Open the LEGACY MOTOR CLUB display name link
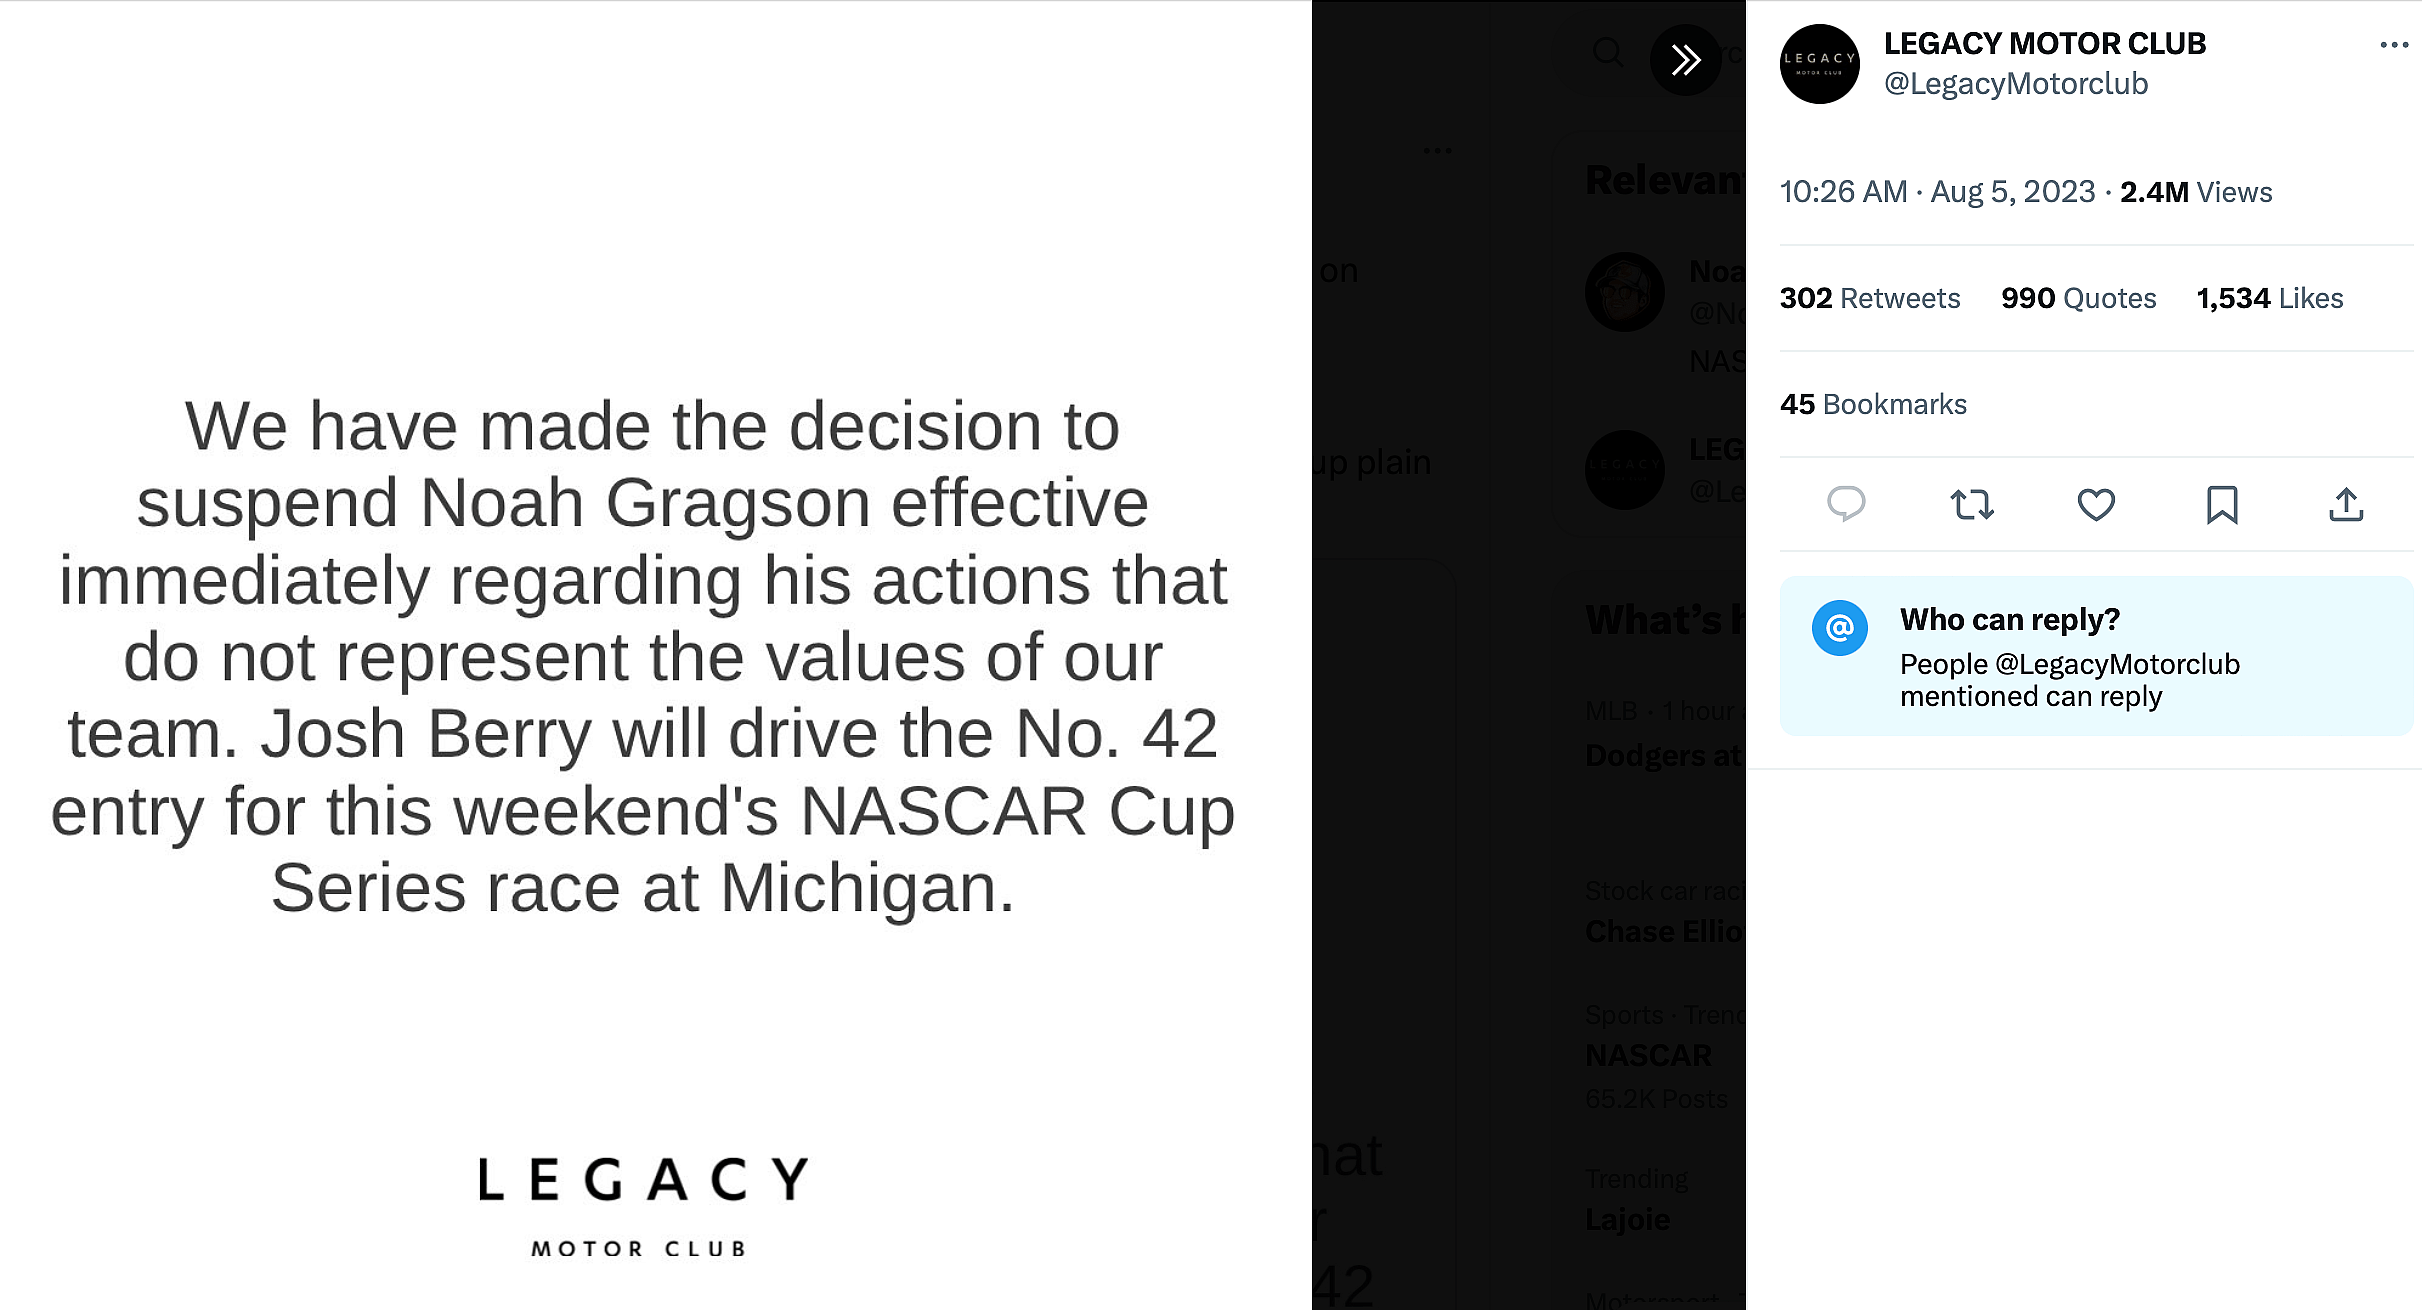2422x1310 pixels. 2044,44
